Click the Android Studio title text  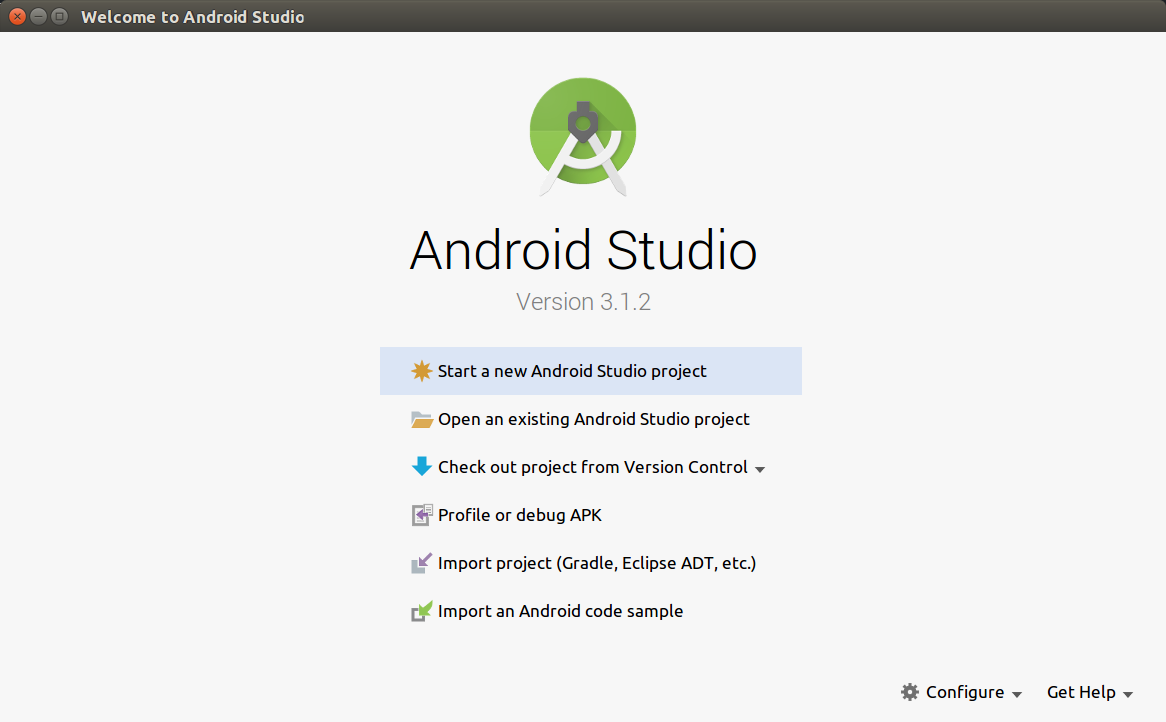tap(583, 251)
